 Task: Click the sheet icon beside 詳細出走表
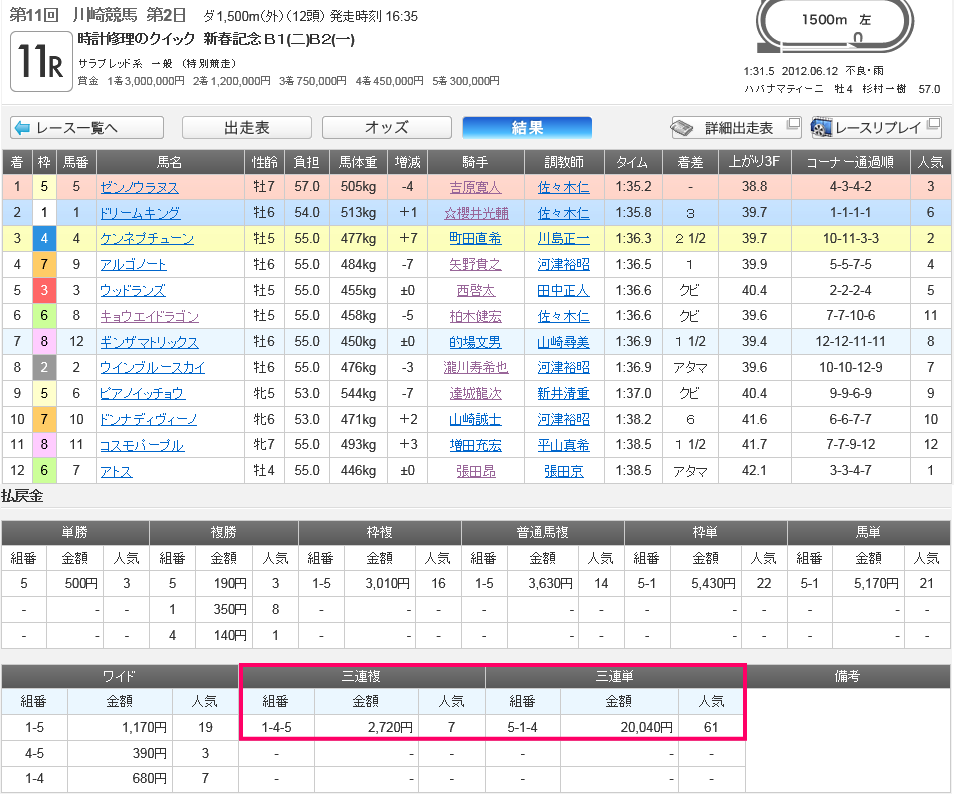click(682, 128)
